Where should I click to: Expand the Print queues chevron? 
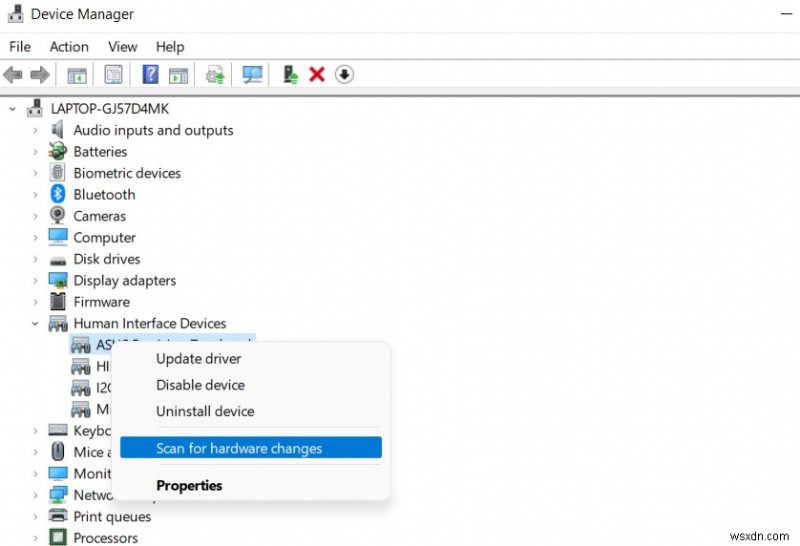[35, 516]
